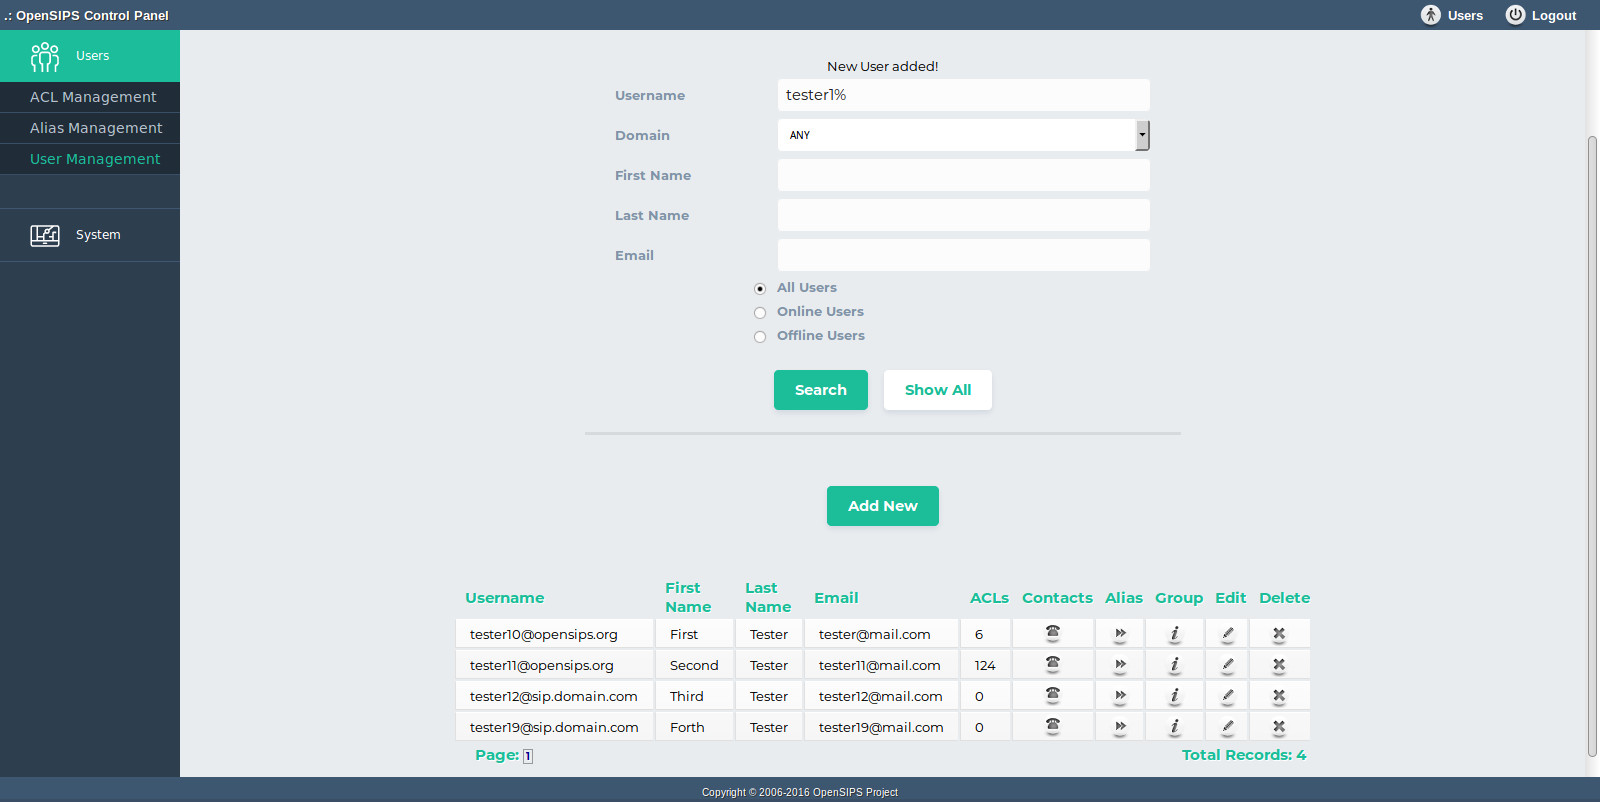1600x802 pixels.
Task: Click the 'Forth' first name cell
Action: [695, 727]
